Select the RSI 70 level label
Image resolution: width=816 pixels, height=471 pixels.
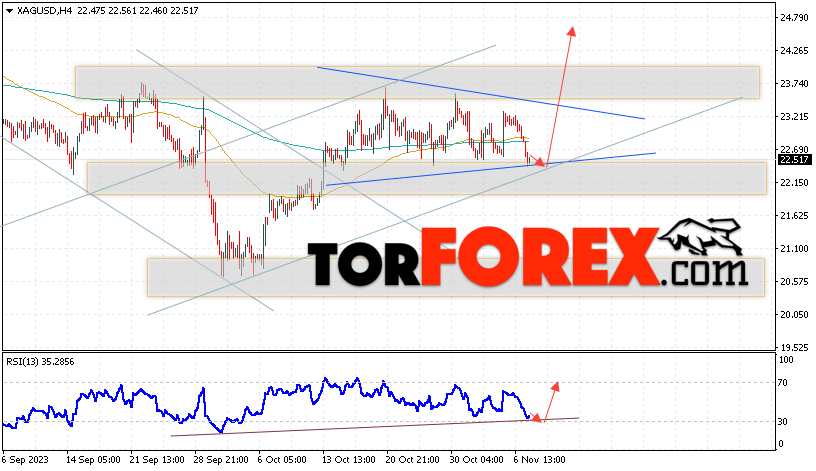(x=783, y=383)
